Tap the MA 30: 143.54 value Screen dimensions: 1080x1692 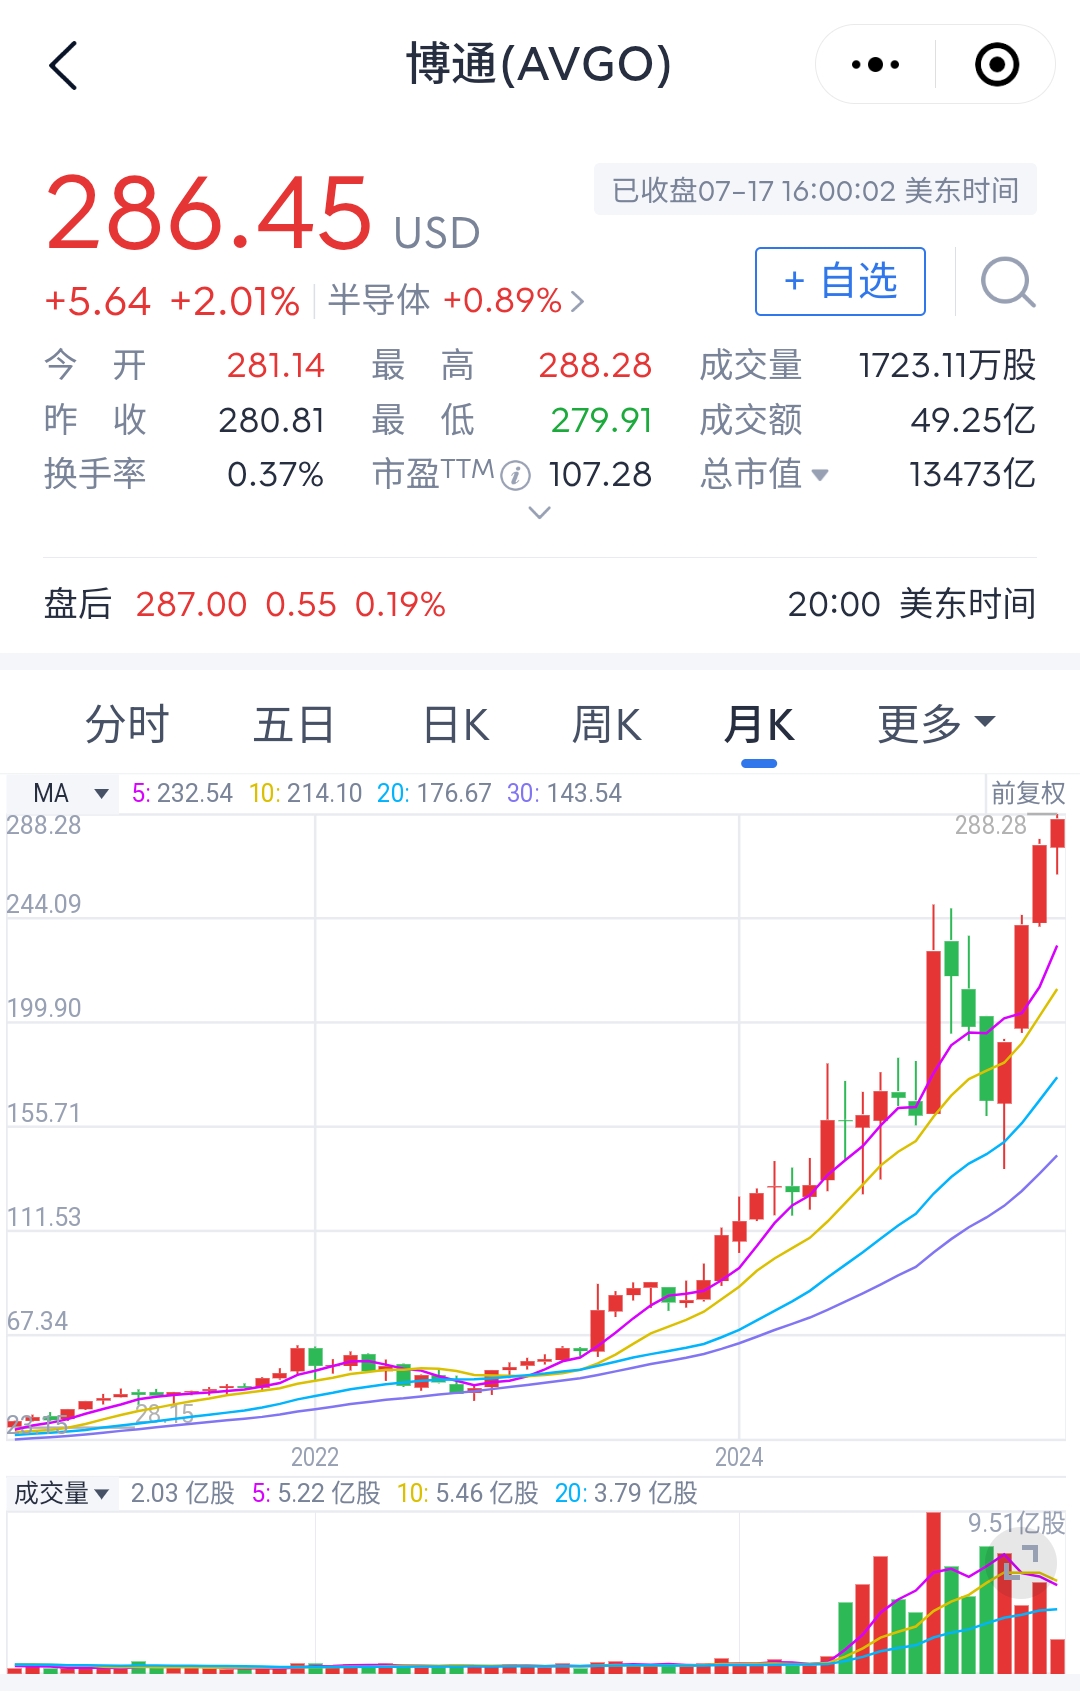(x=564, y=794)
